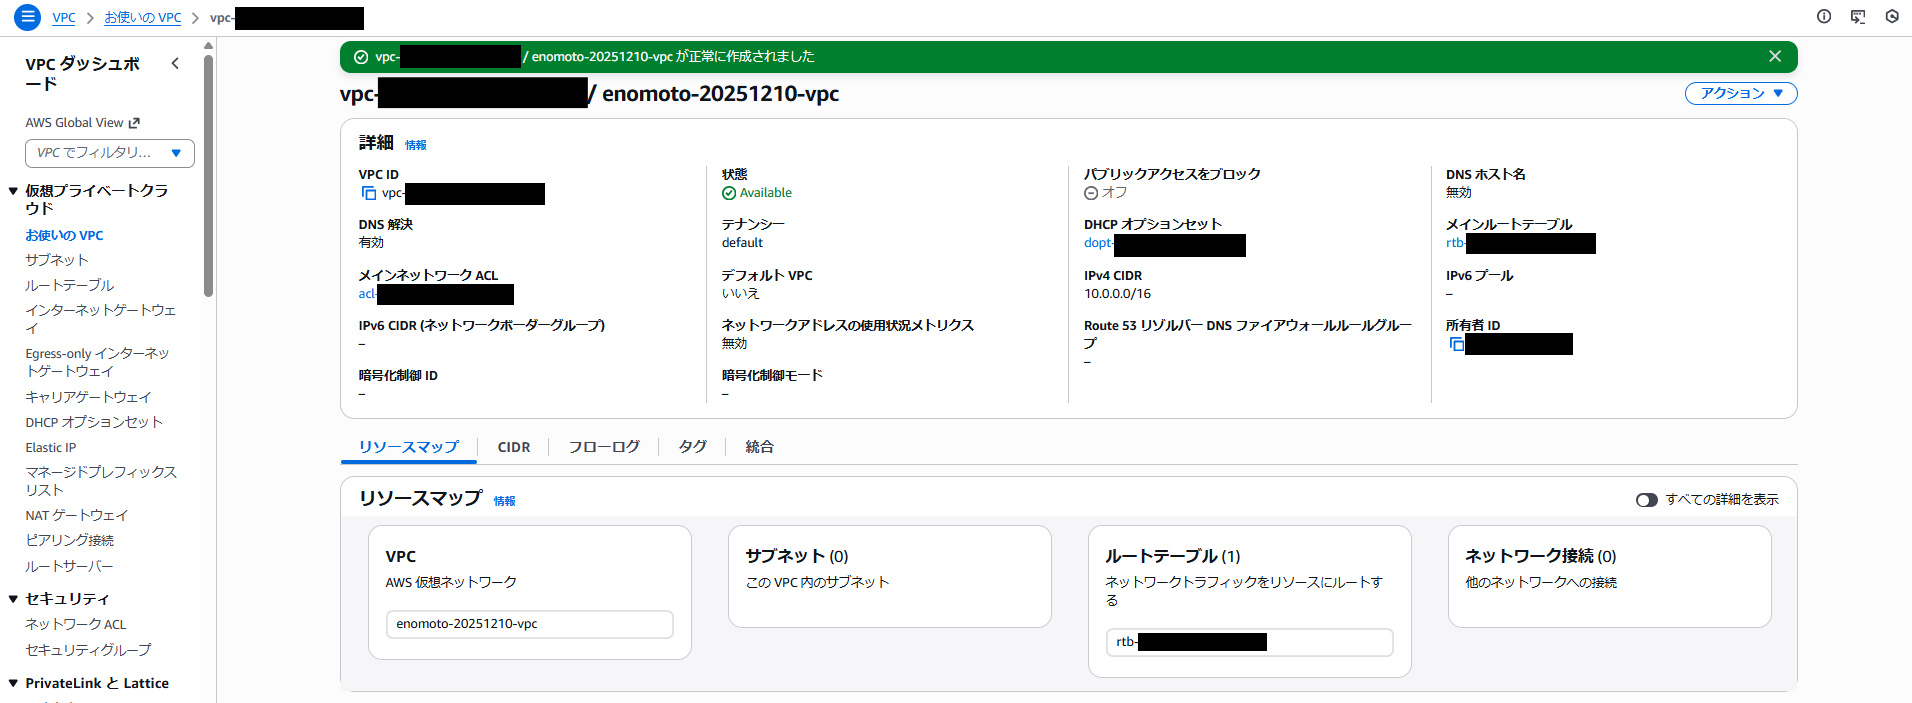Screen dimensions: 1912x703
Task: Switch to the CIDR tab
Action: [514, 447]
